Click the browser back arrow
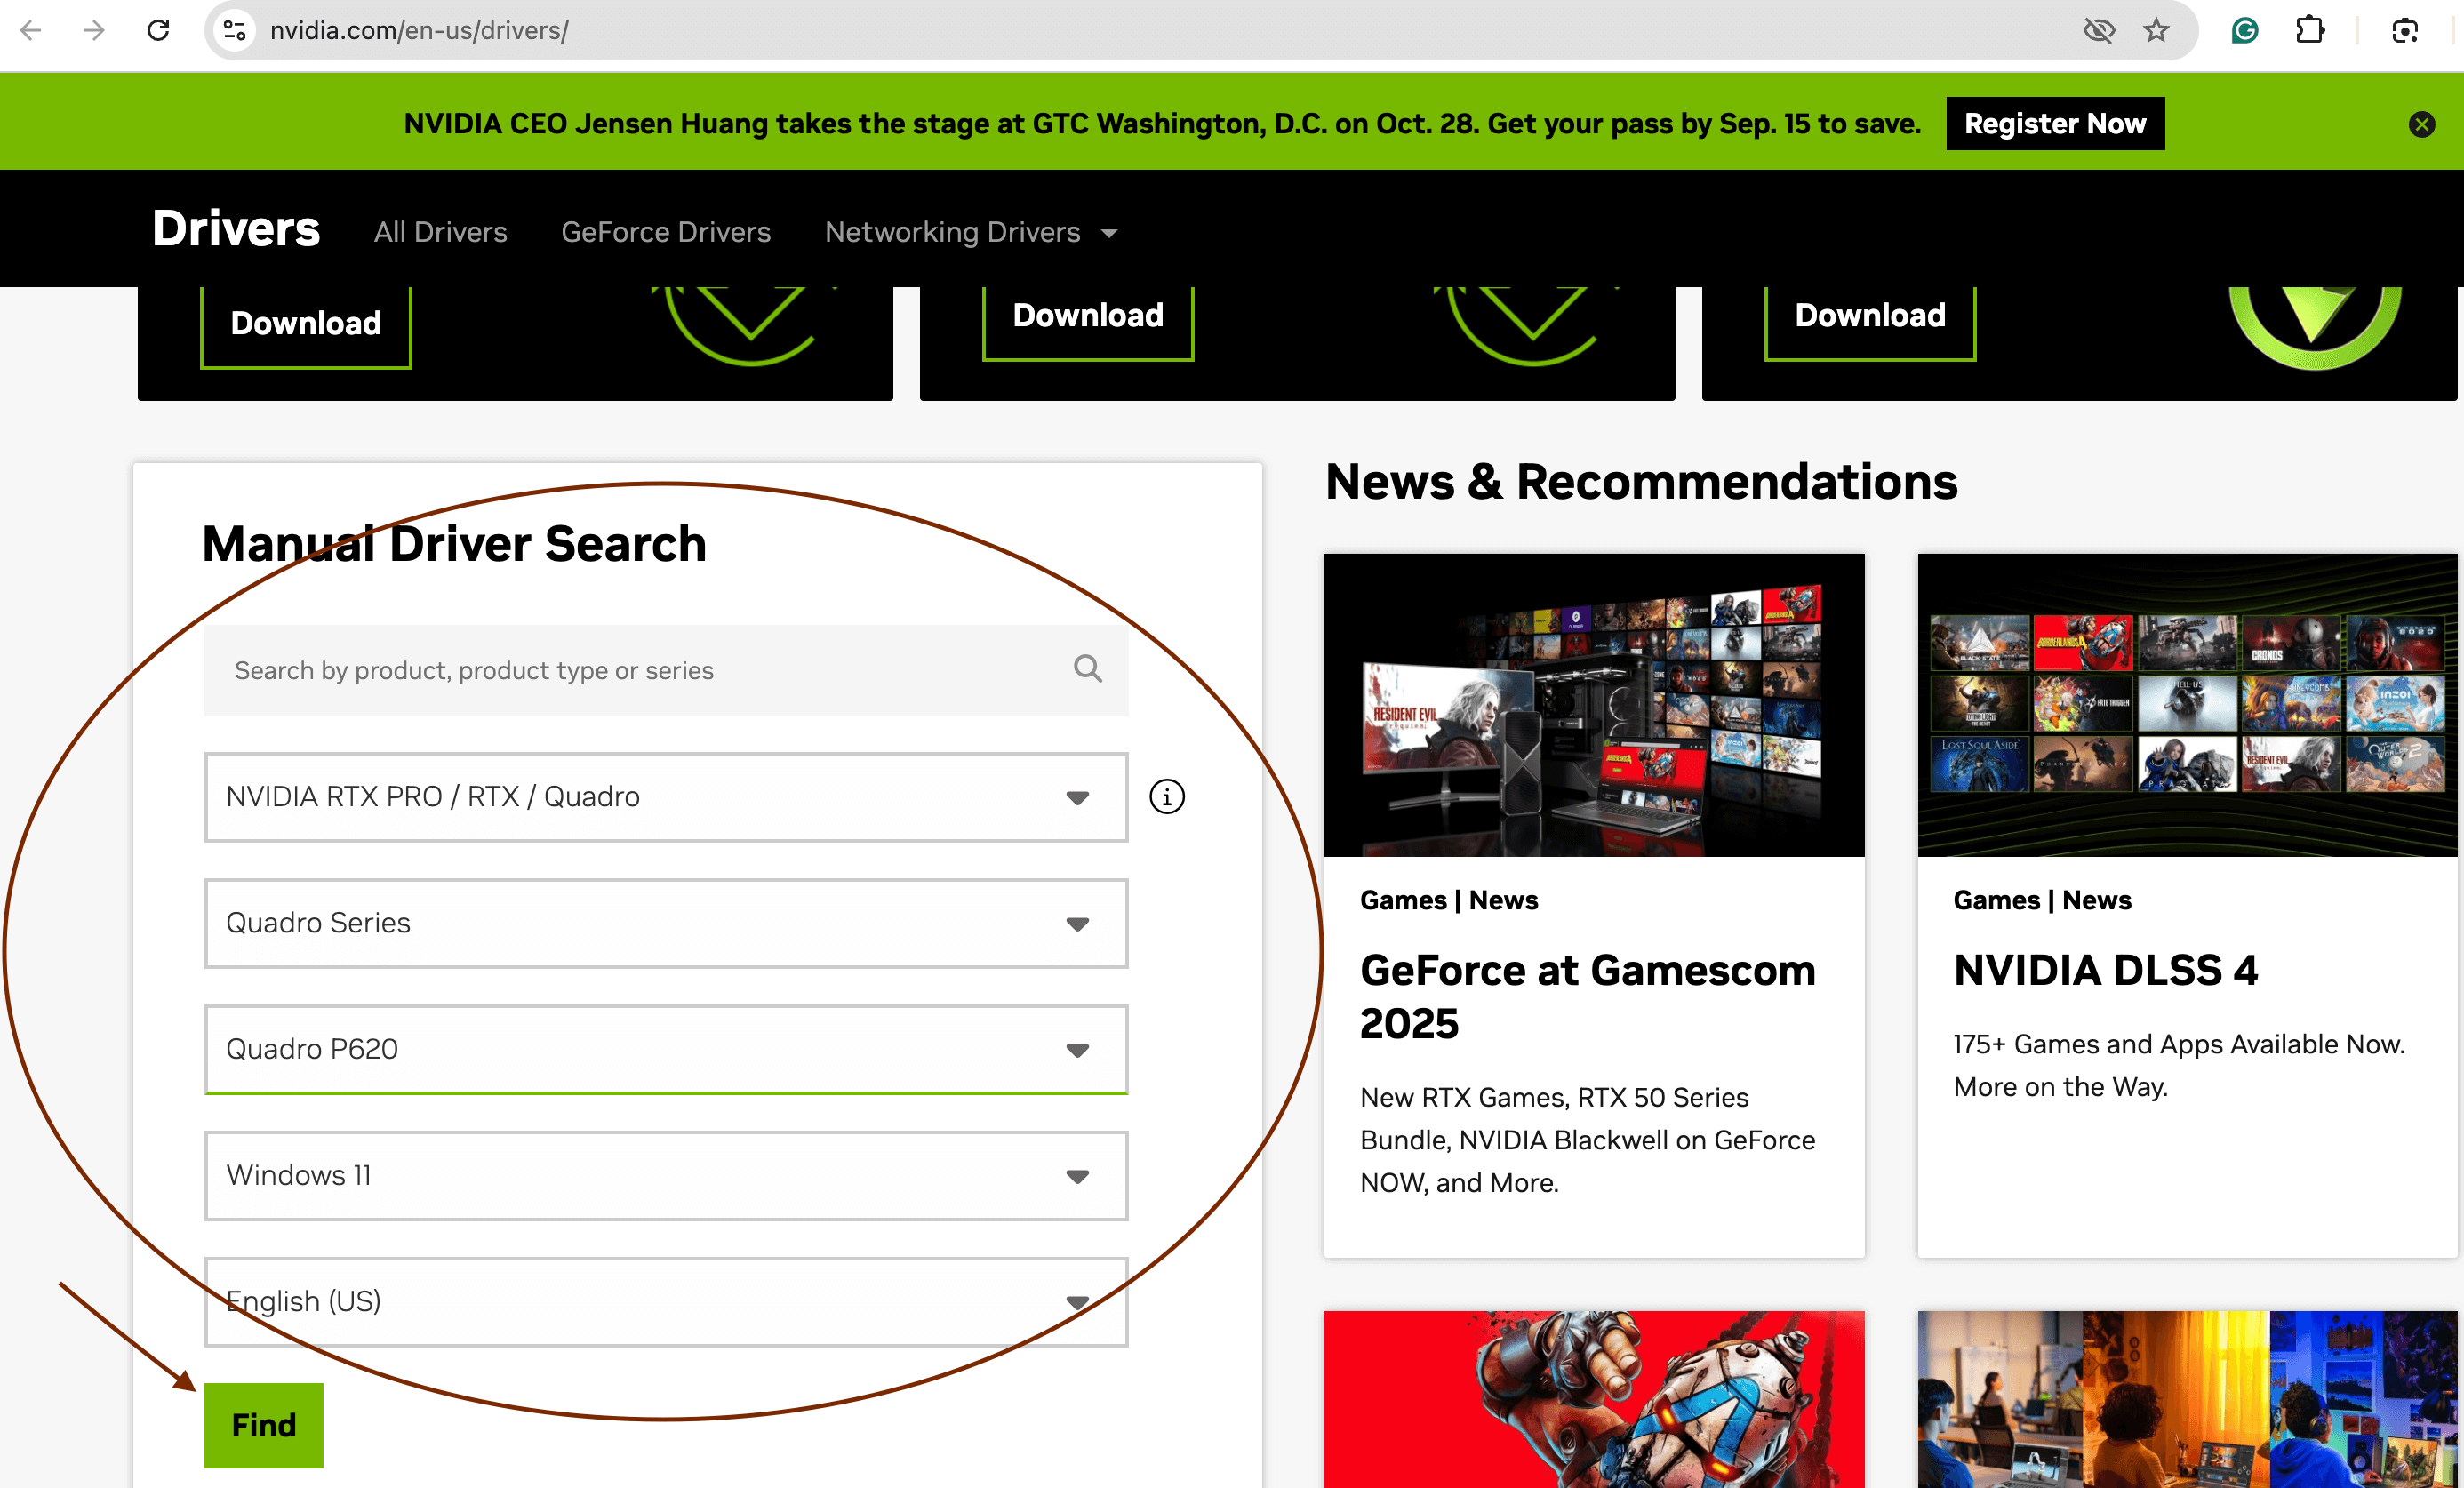Viewport: 2464px width, 1488px height. (x=31, y=30)
